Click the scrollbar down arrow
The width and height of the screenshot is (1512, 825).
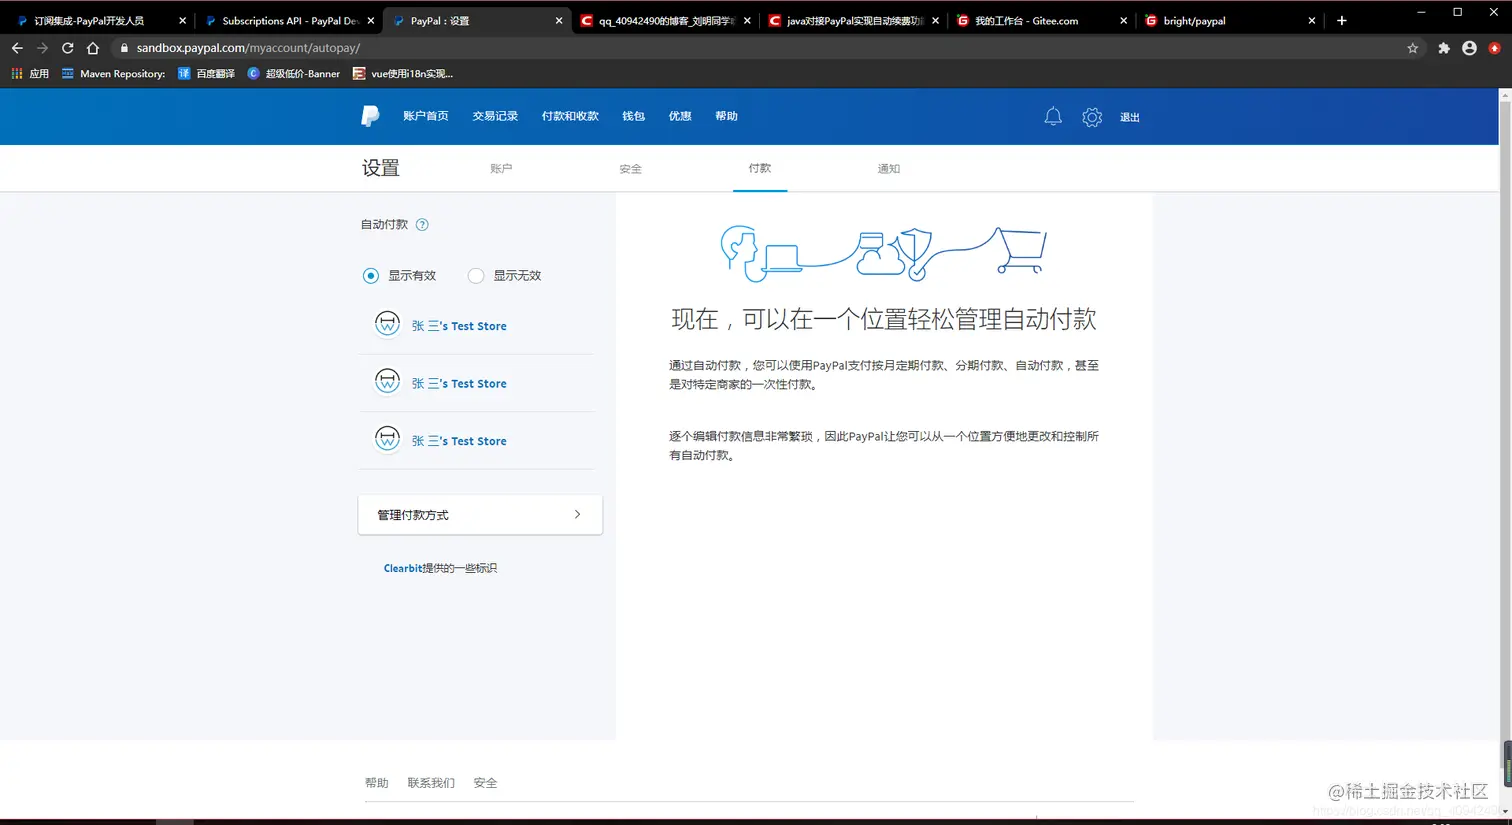(x=1506, y=811)
